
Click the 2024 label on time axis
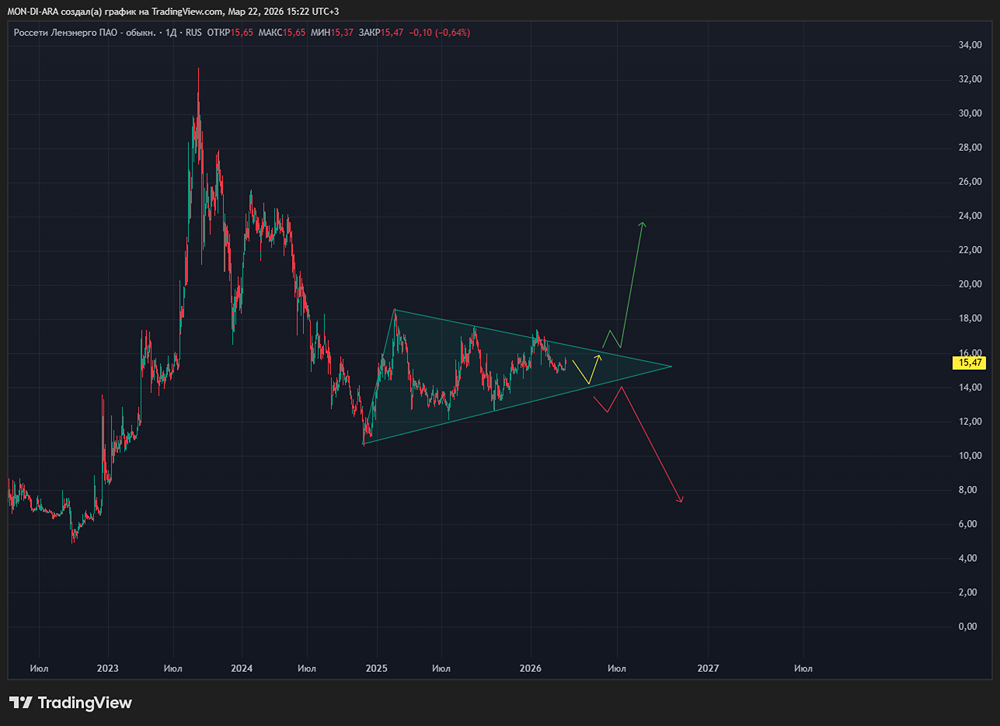(242, 669)
